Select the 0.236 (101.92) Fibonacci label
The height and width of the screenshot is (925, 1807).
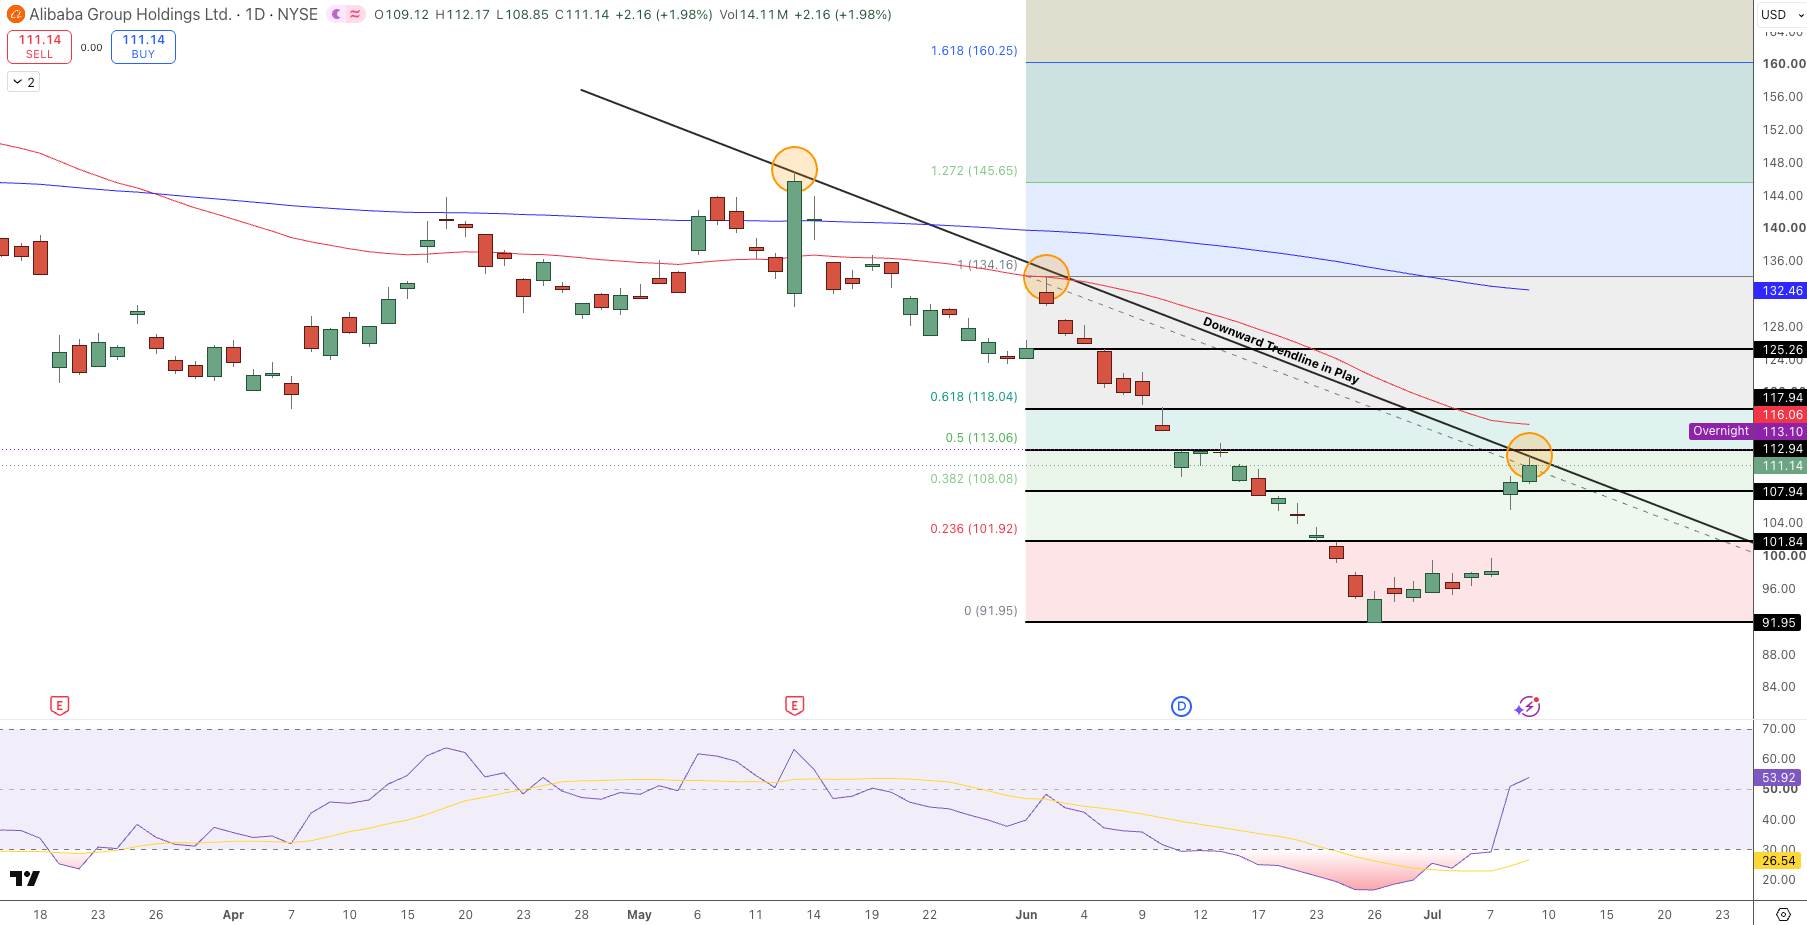point(973,528)
